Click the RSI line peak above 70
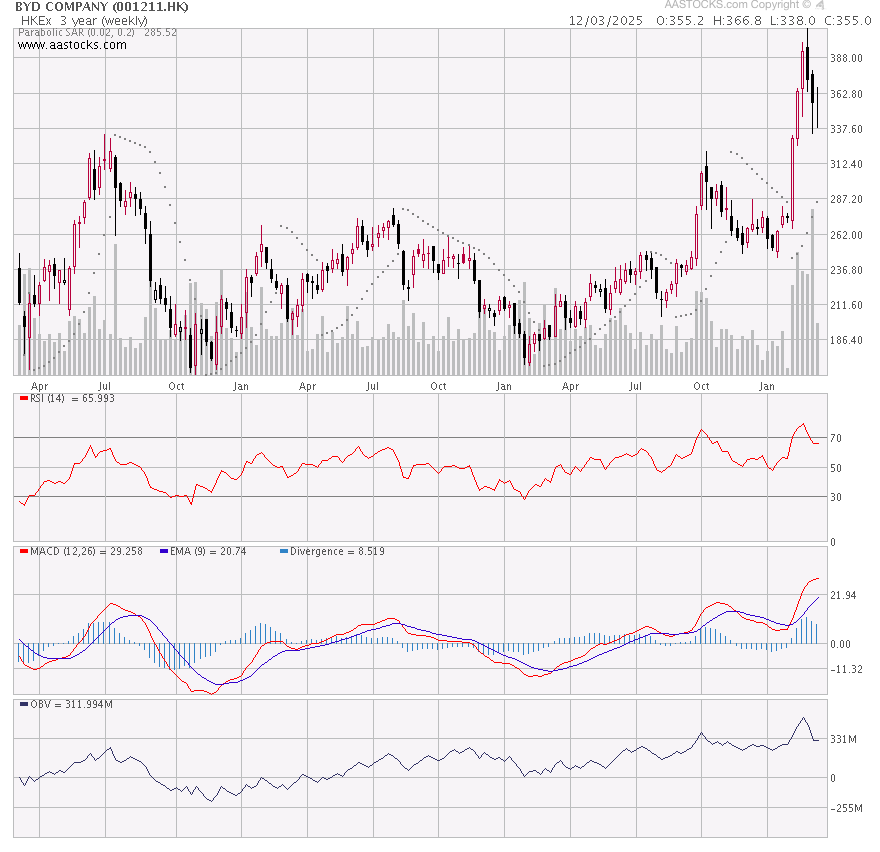 point(801,425)
